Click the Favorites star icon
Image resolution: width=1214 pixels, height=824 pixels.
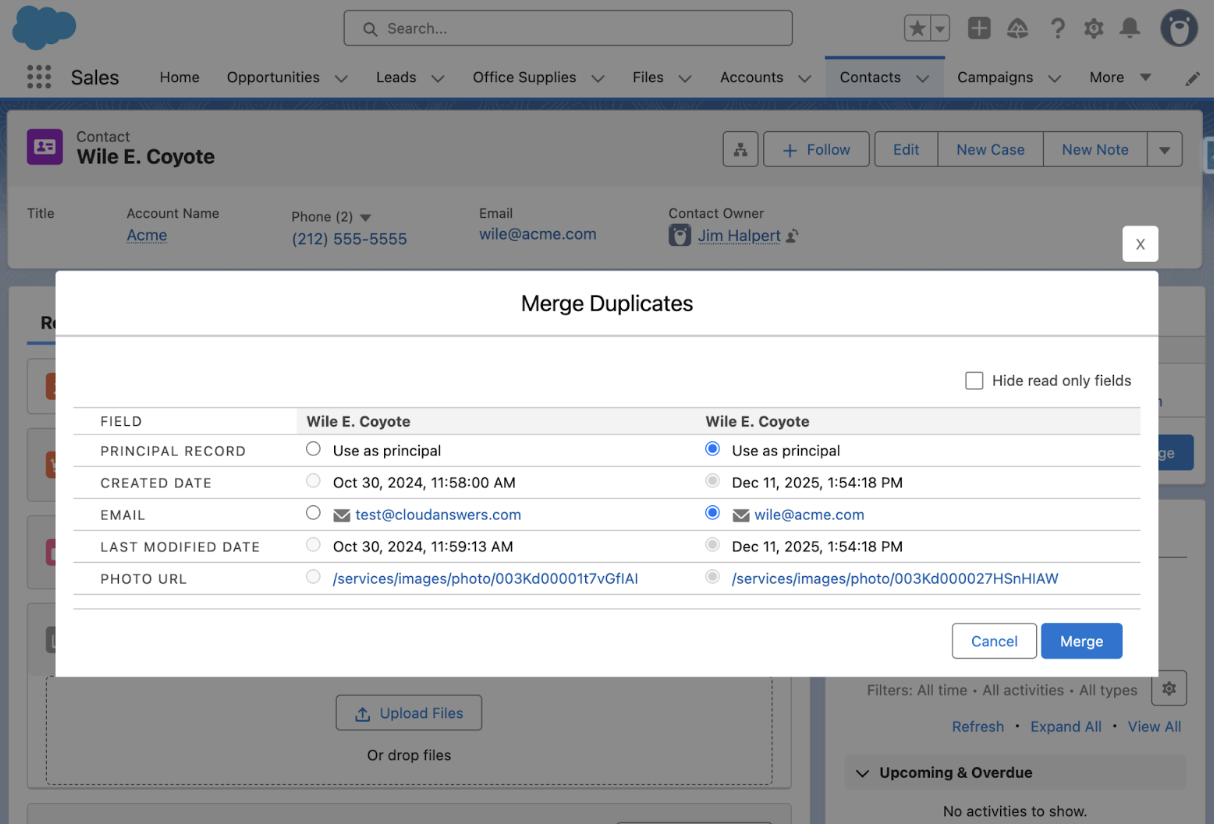(x=917, y=29)
